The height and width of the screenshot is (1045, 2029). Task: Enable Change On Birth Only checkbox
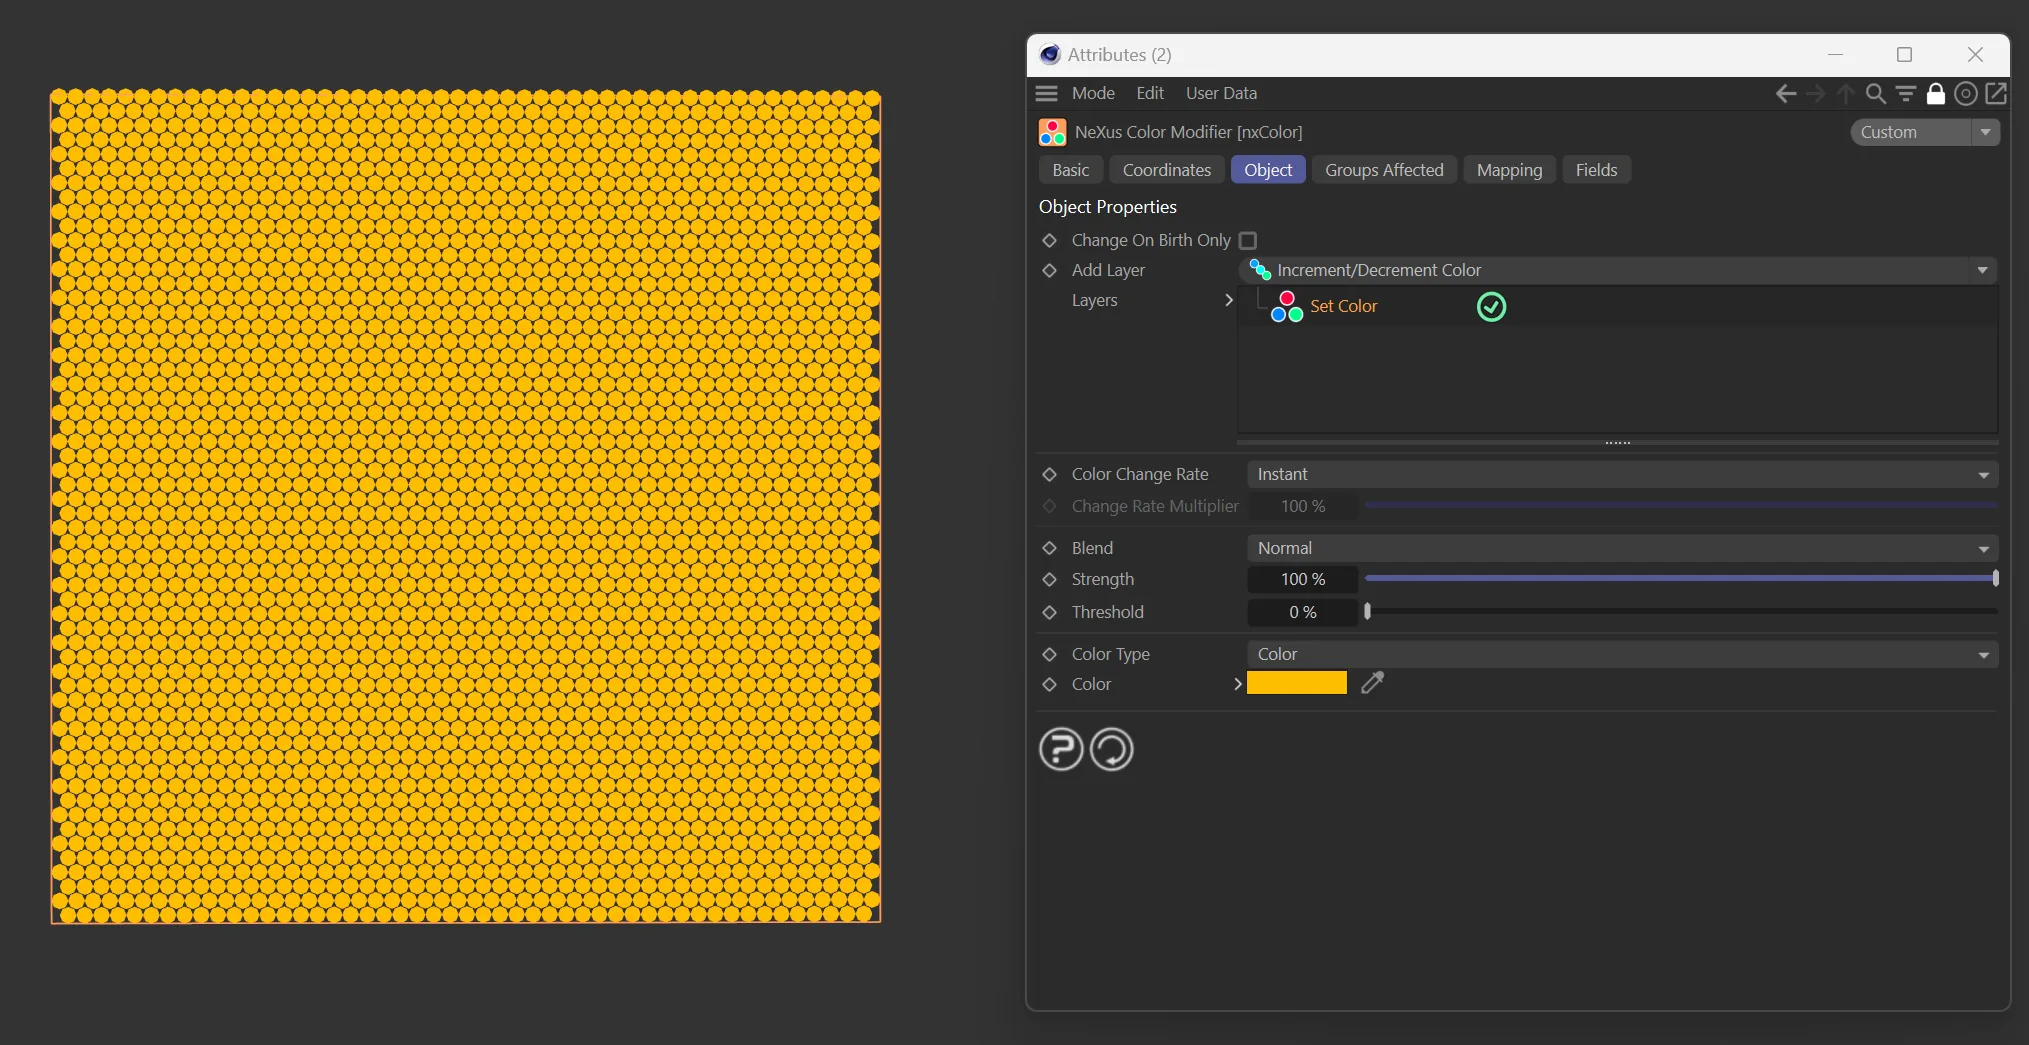(1248, 241)
